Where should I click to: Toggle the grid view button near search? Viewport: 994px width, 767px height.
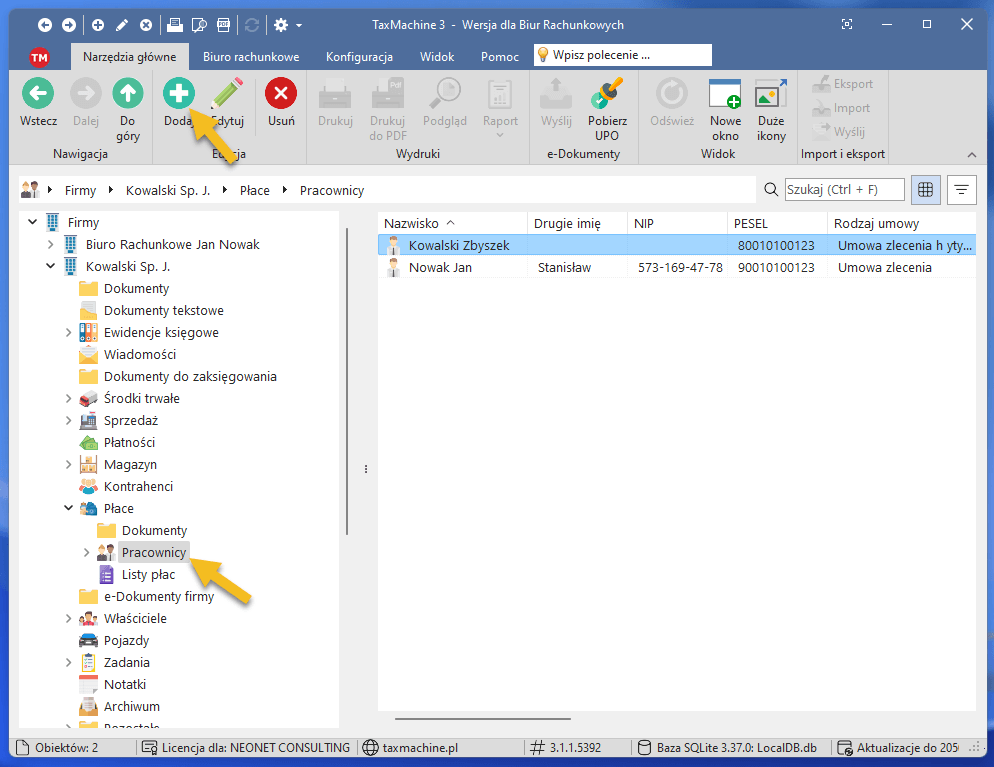pyautogui.click(x=926, y=189)
